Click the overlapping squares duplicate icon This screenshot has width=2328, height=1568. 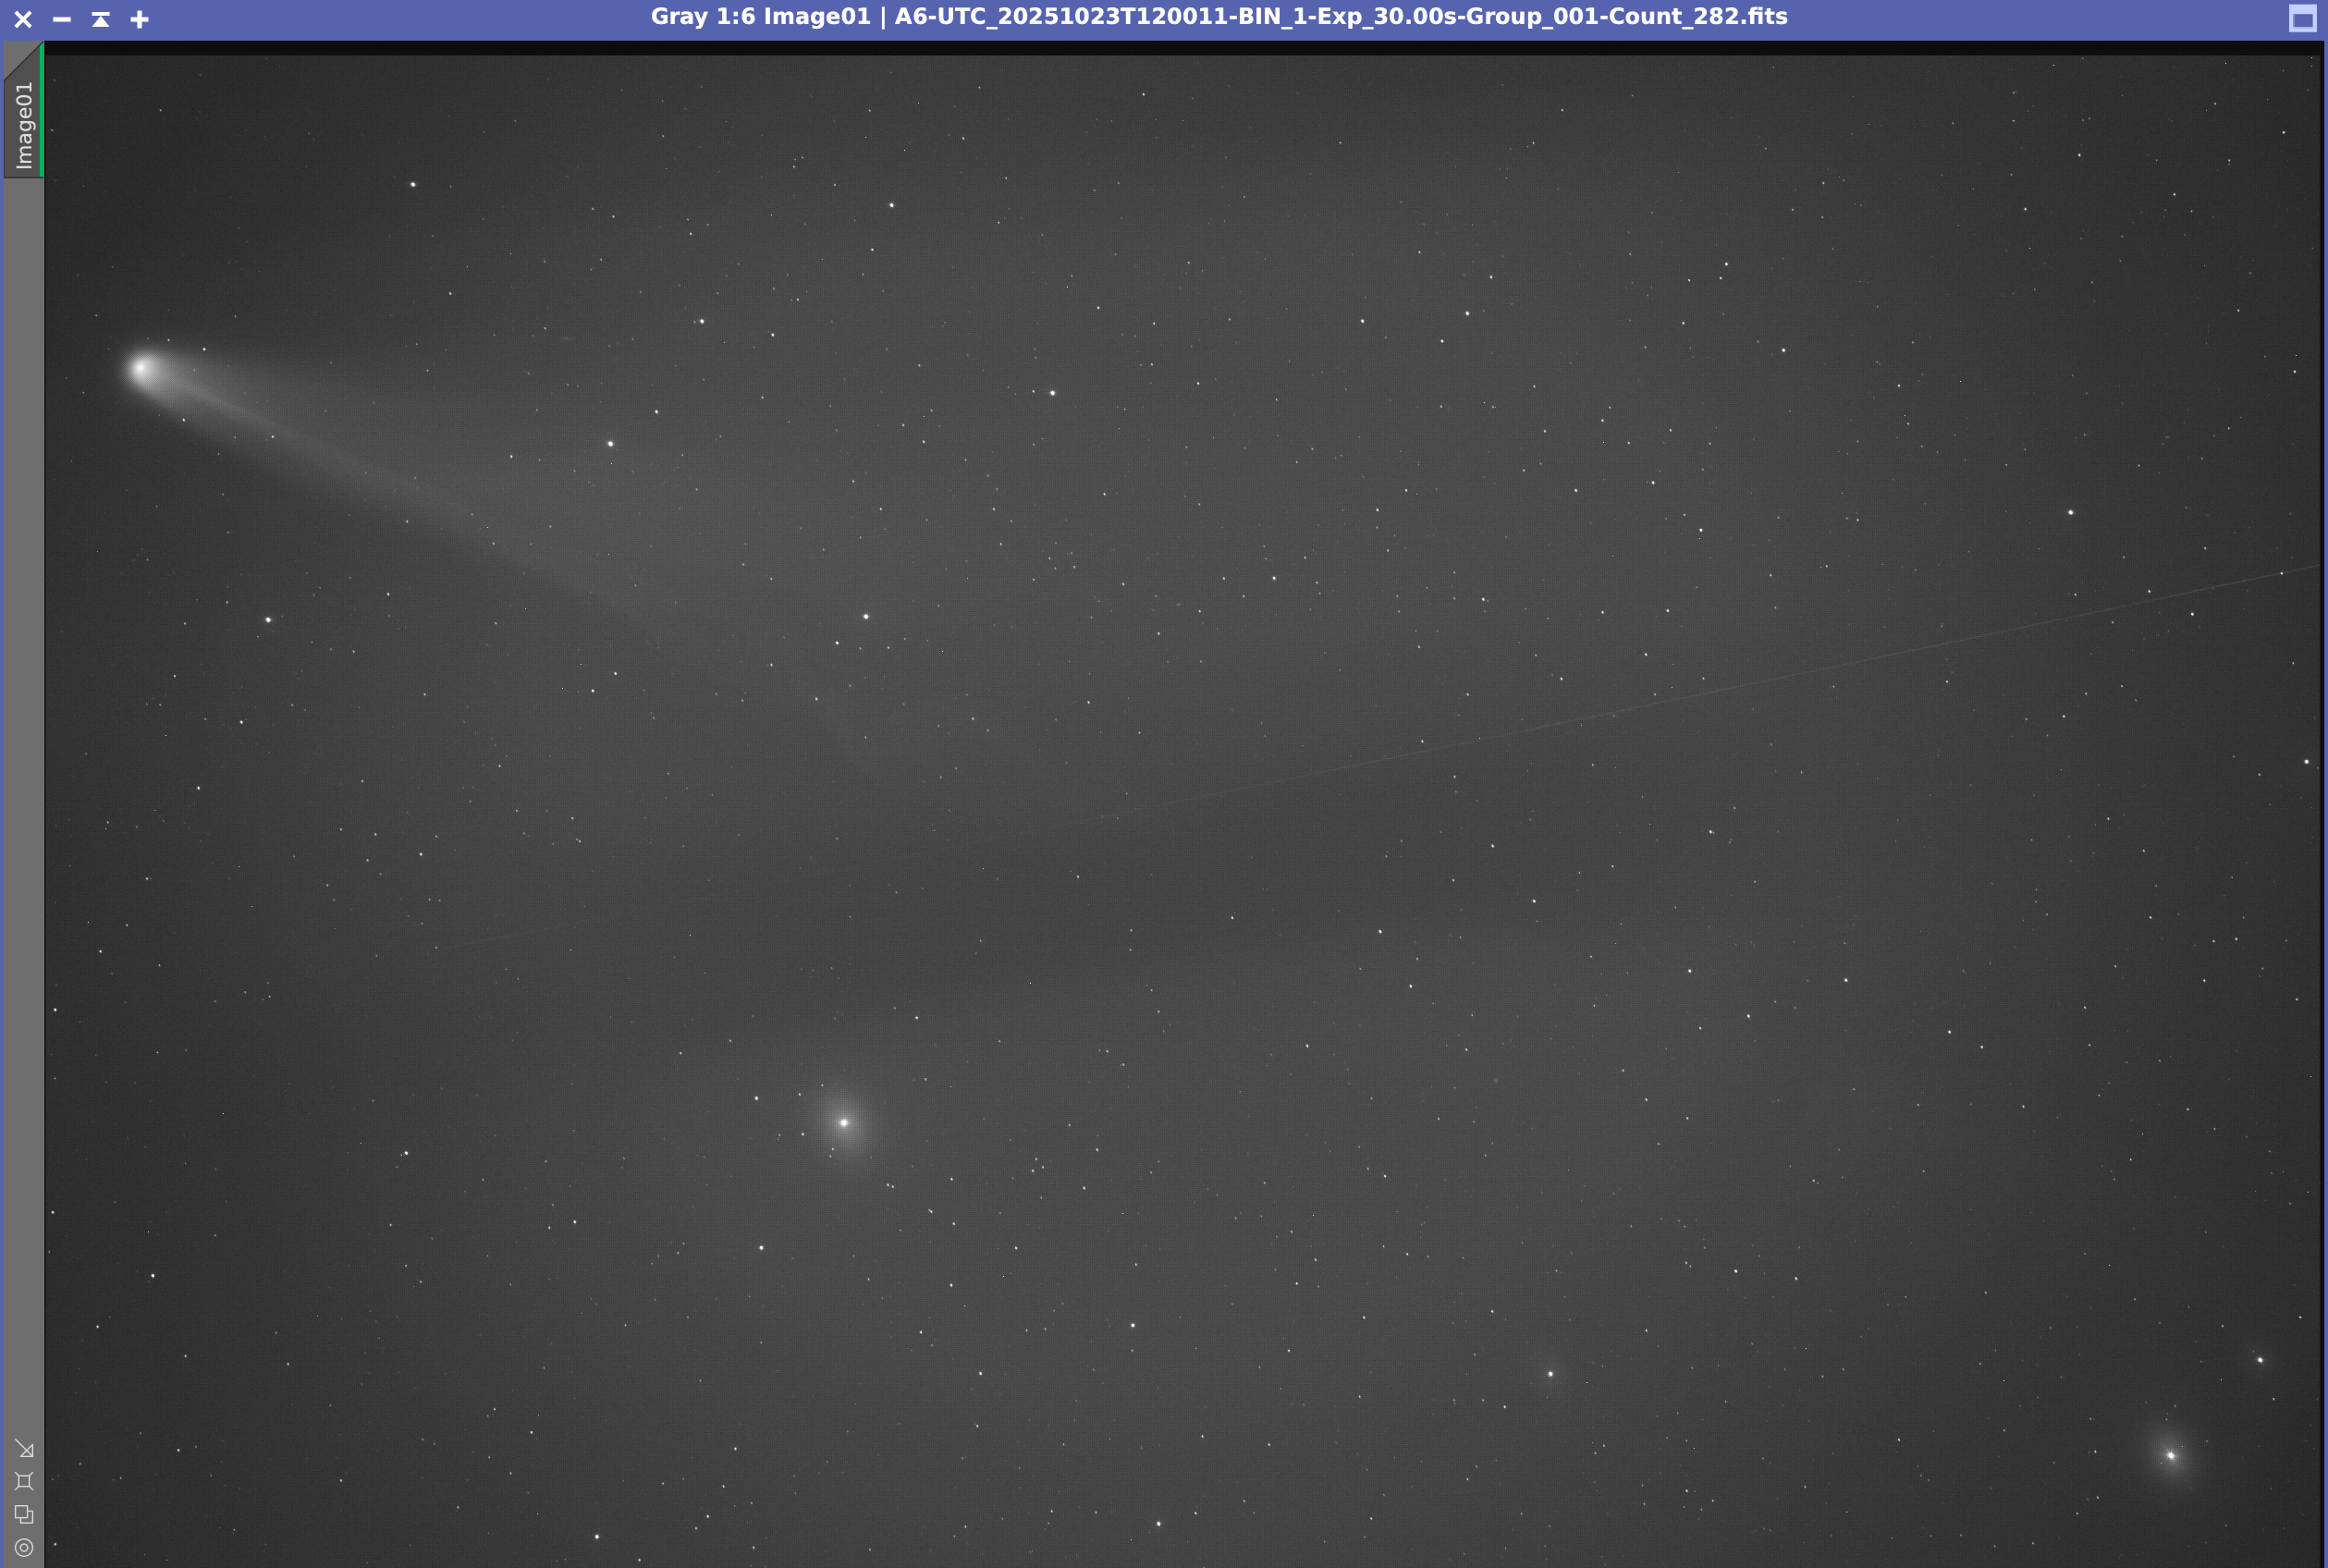pyautogui.click(x=24, y=1514)
